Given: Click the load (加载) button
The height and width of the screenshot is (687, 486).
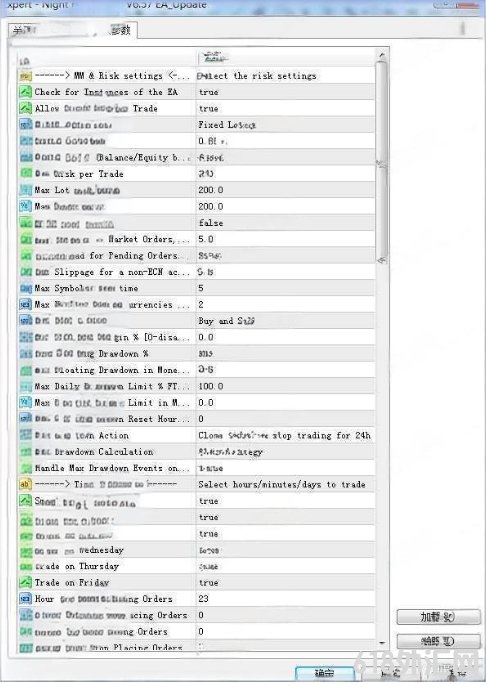Looking at the screenshot, I should [x=438, y=617].
